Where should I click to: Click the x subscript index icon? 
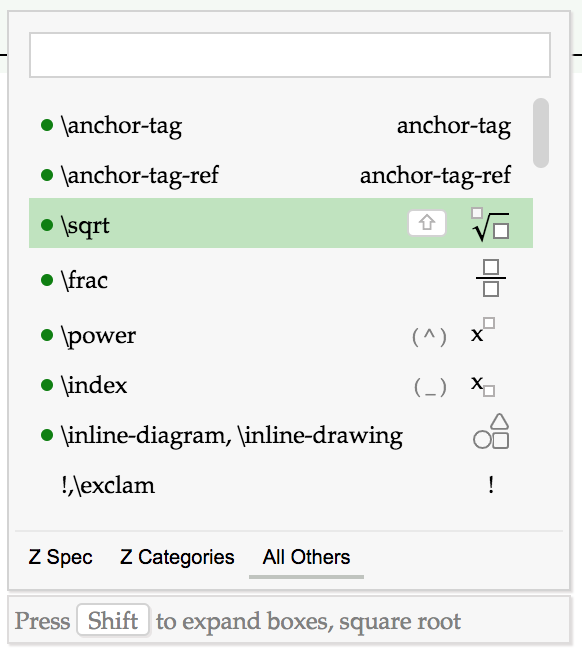483,386
